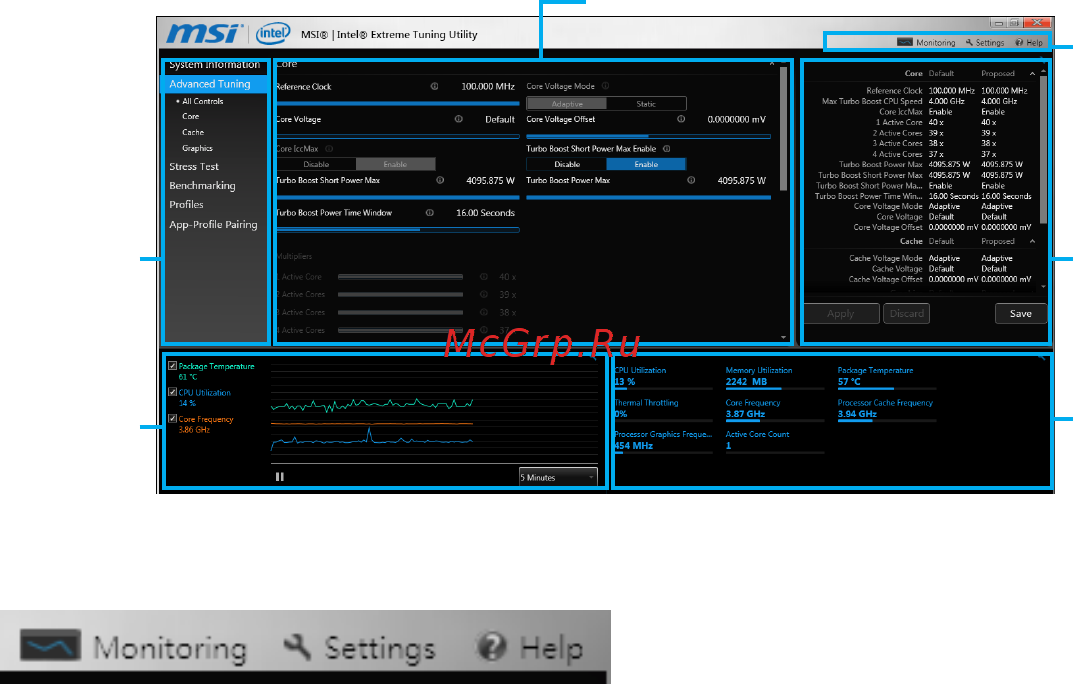Open System Information page
The height and width of the screenshot is (684, 1073).
point(214,64)
